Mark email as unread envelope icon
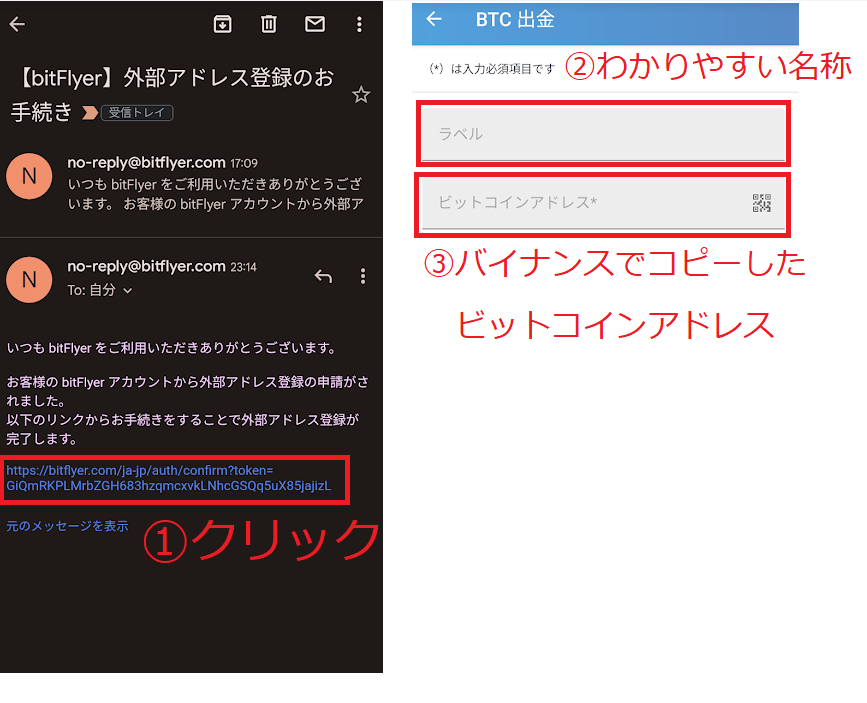 (x=315, y=24)
